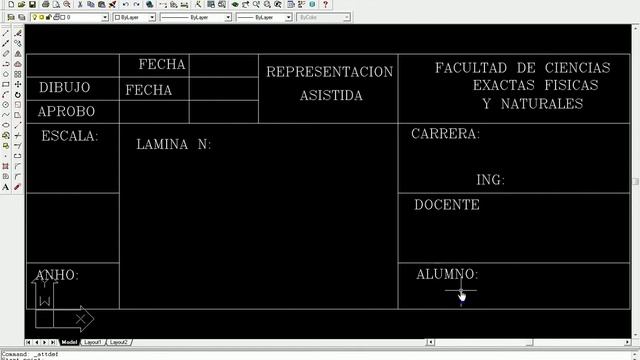This screenshot has height=360, width=640.
Task: Select the Circle draw tool
Action: coord(6,104)
